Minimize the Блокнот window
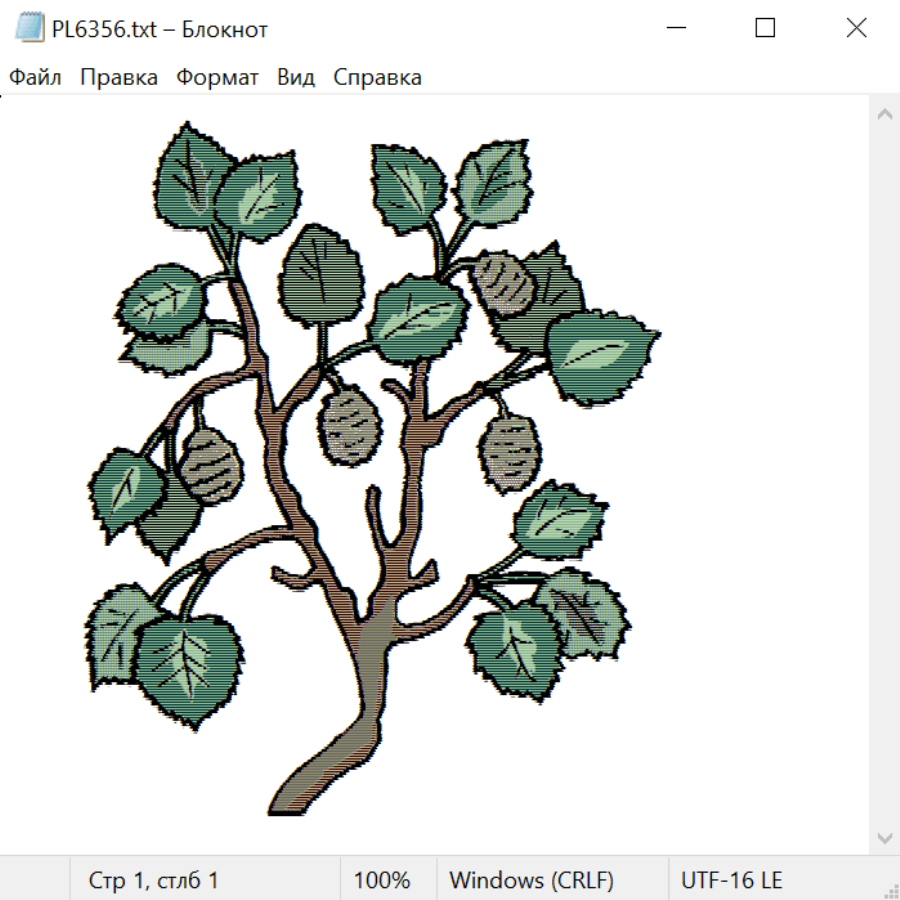The image size is (900, 900). point(676,28)
